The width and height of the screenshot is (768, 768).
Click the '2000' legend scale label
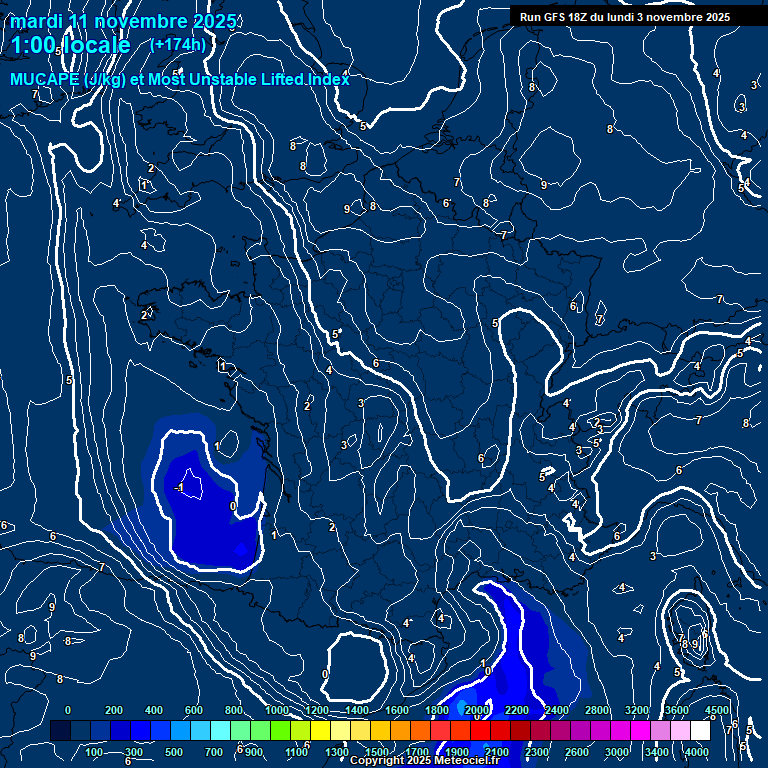[477, 710]
